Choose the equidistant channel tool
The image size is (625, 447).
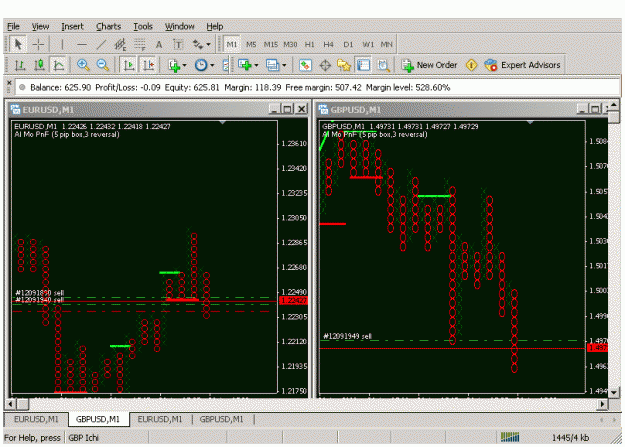(120, 44)
